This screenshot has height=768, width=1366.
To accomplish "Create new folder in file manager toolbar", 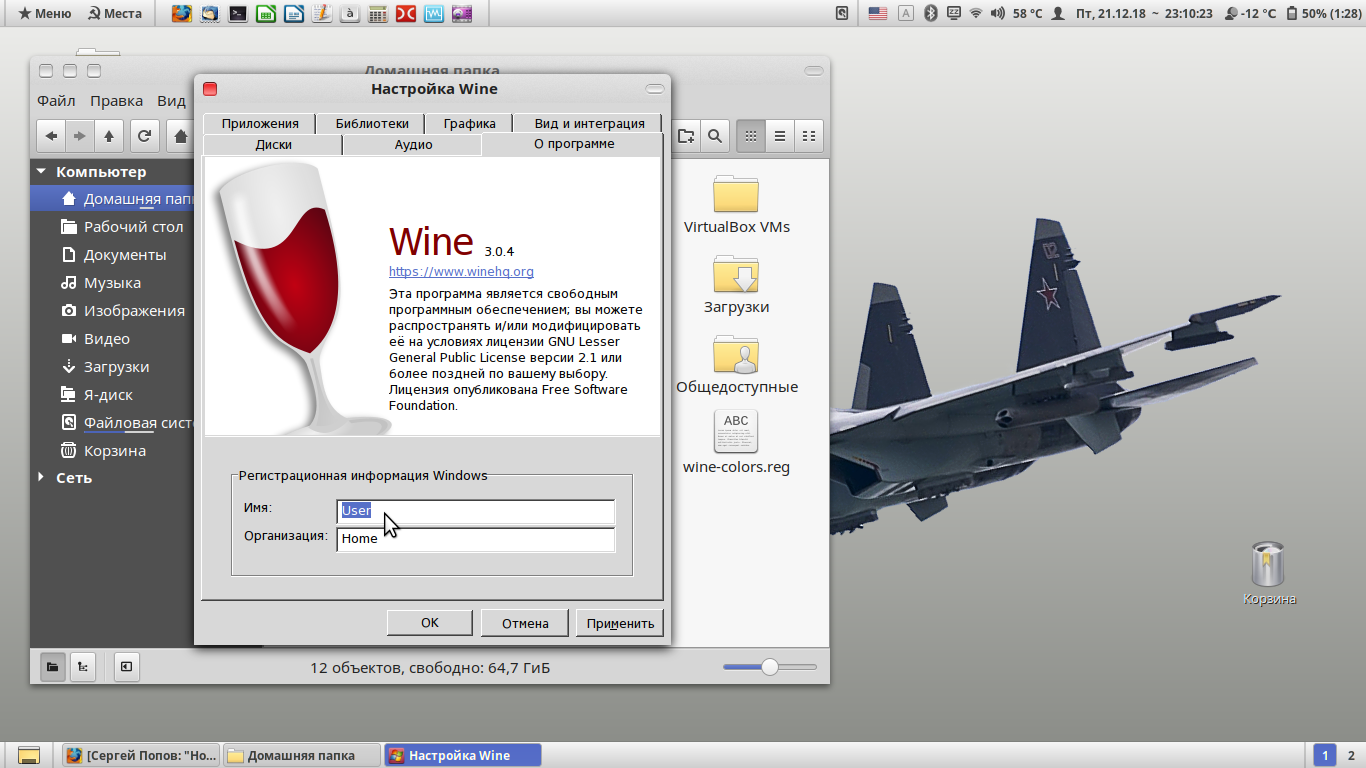I will (686, 136).
